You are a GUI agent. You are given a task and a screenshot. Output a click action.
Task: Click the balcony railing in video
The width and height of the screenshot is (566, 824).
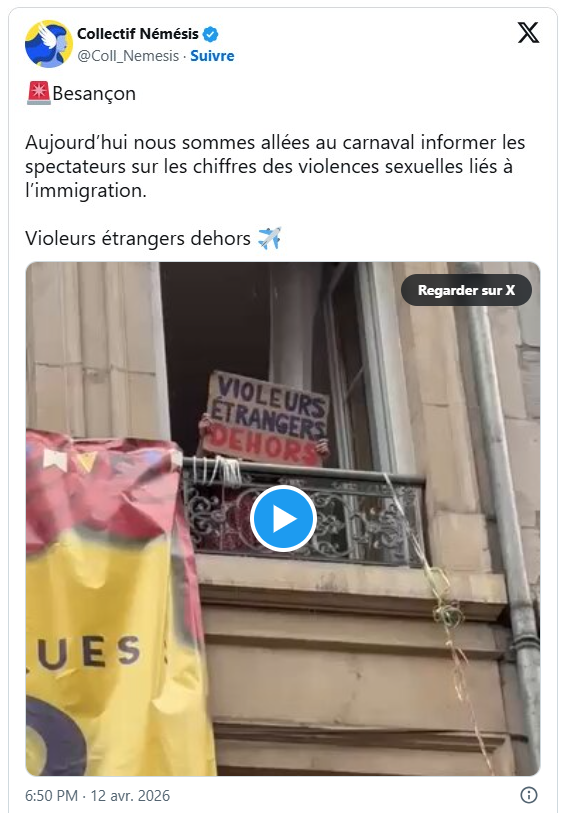point(304,514)
